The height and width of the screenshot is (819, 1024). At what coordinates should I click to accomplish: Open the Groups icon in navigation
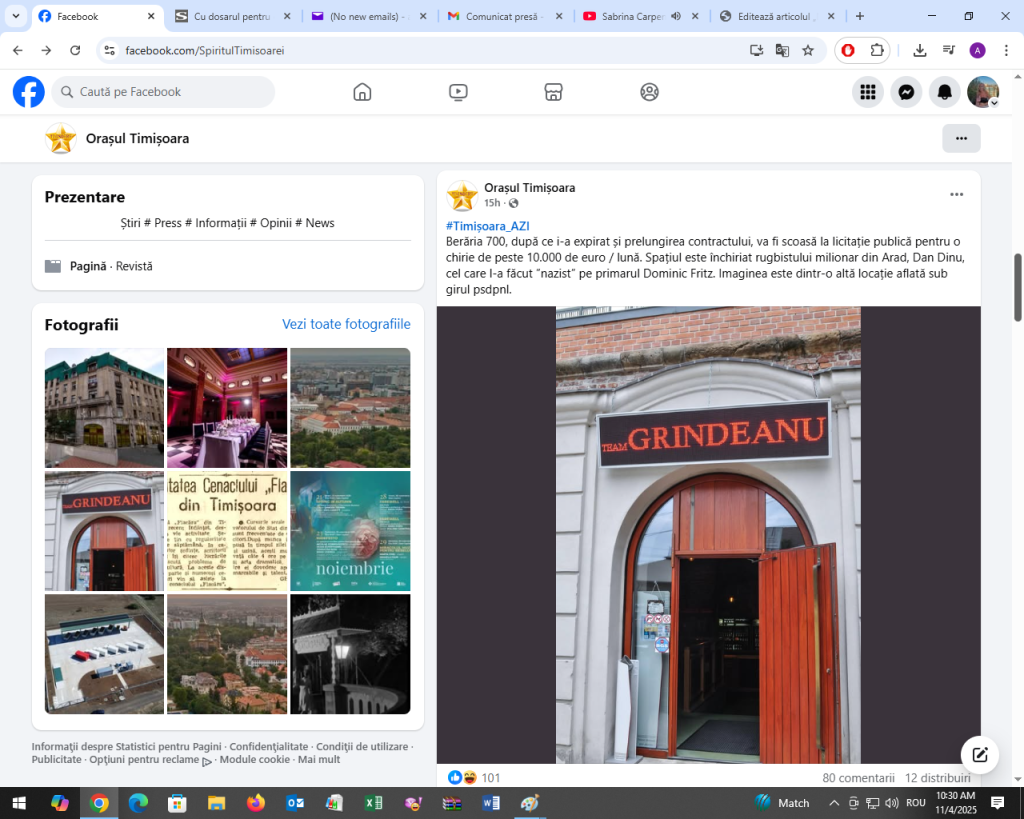(649, 92)
